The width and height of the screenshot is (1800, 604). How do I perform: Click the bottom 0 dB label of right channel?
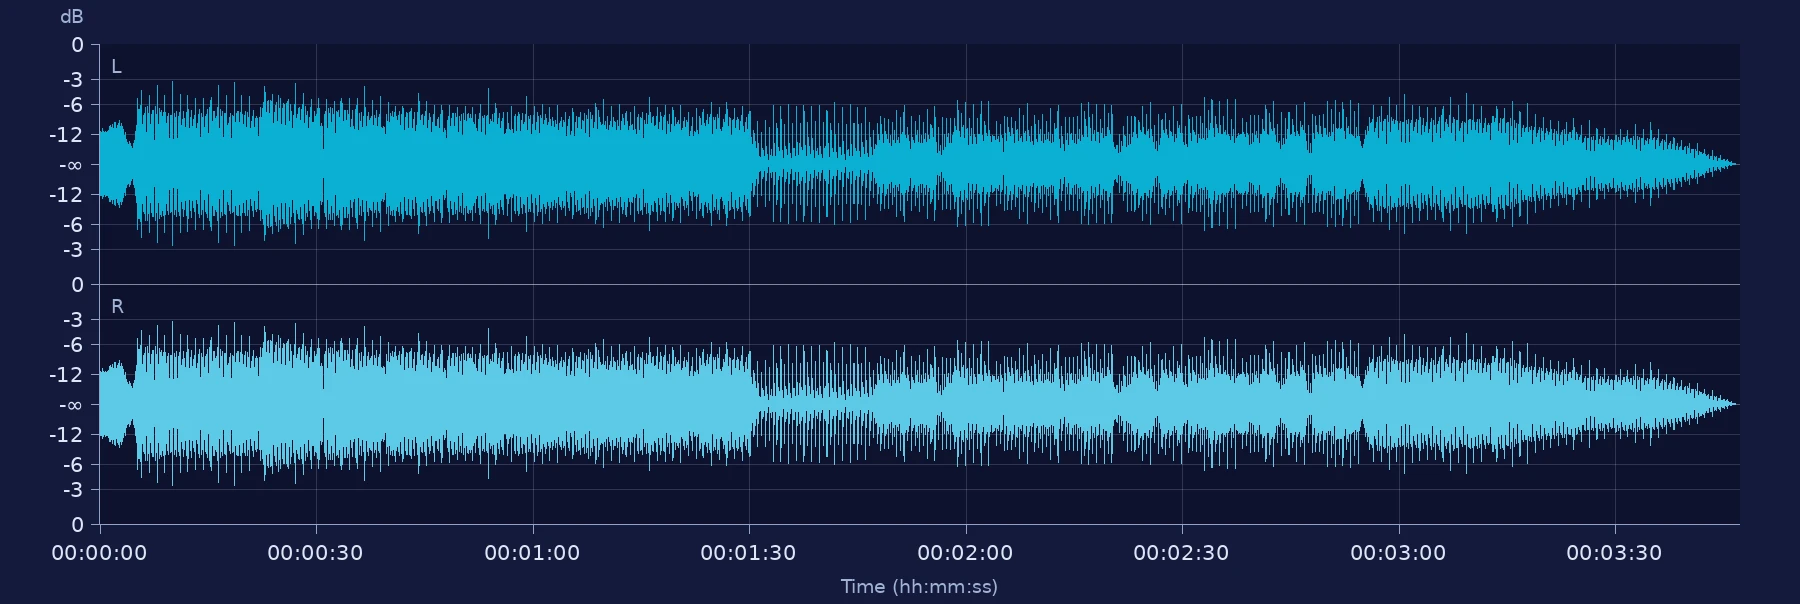coord(78,525)
